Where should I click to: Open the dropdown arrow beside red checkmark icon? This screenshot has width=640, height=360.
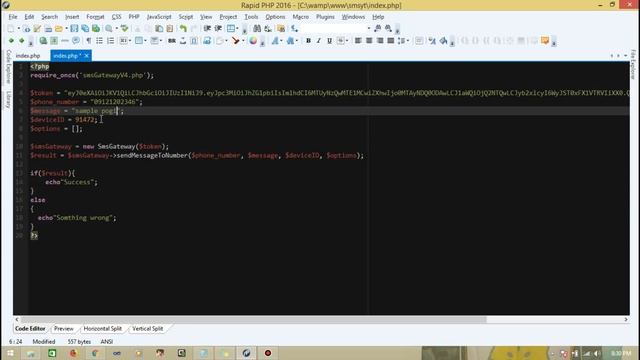coord(243,41)
